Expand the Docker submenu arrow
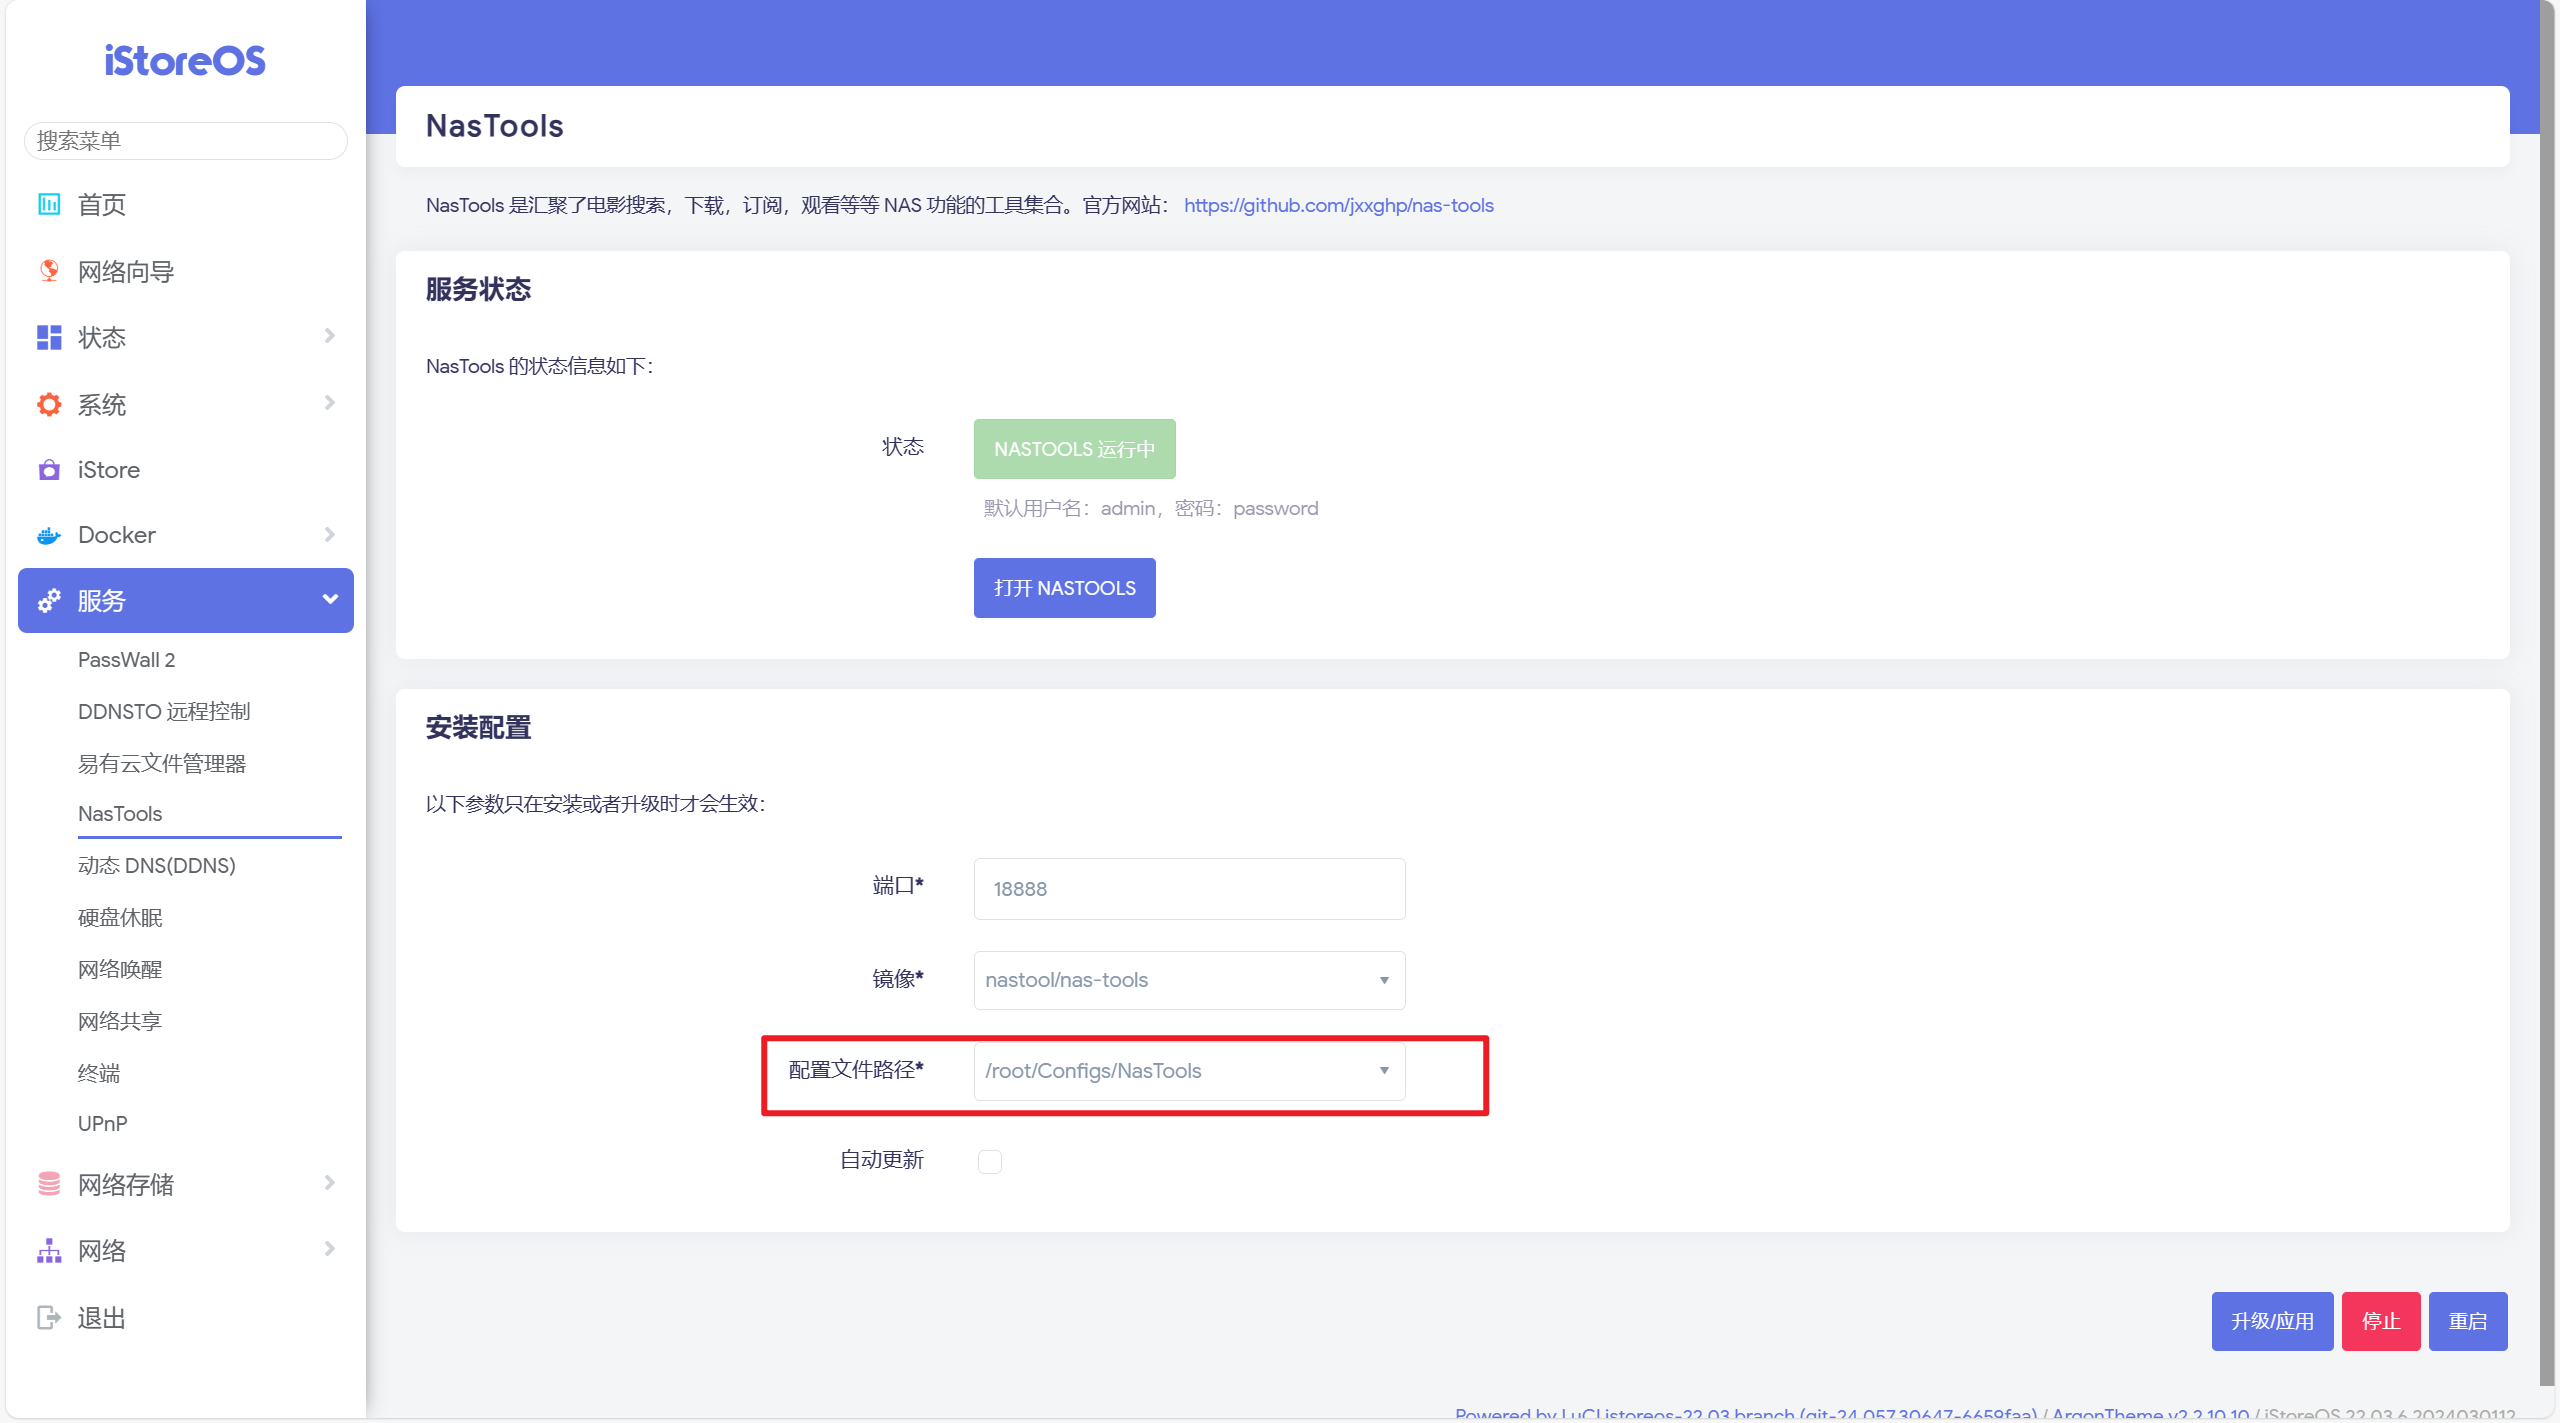Screen dimensions: 2560x1423 (x=330, y=535)
